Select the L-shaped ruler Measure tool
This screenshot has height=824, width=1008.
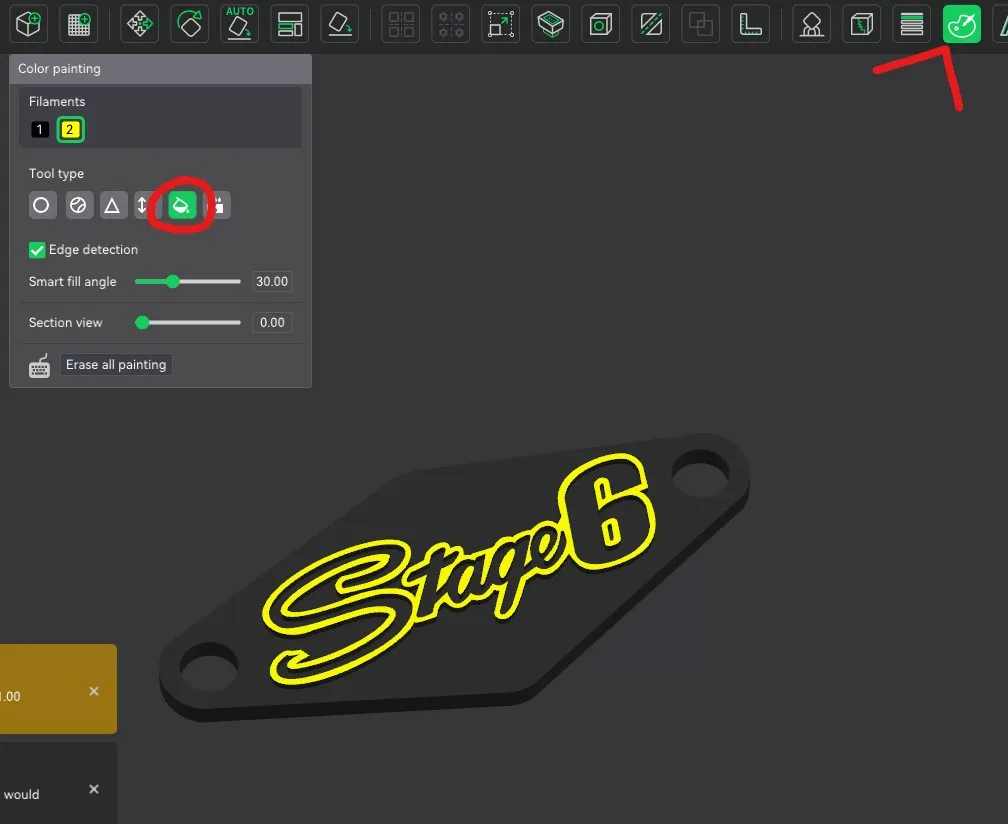click(751, 24)
